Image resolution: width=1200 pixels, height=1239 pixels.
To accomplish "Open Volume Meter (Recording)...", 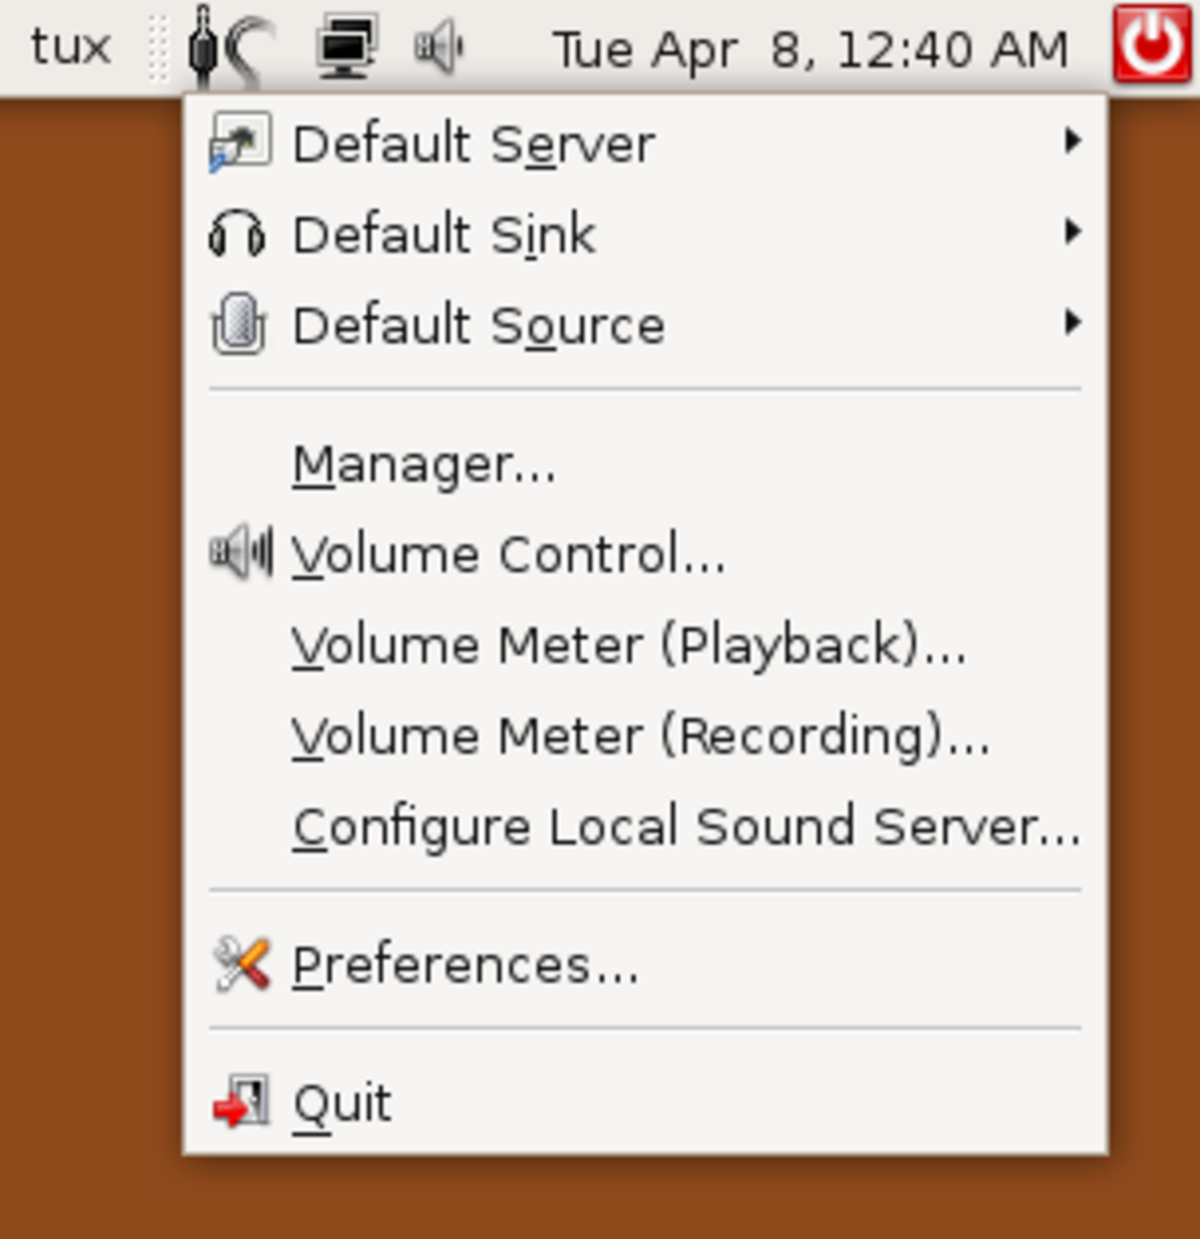I will tap(640, 736).
